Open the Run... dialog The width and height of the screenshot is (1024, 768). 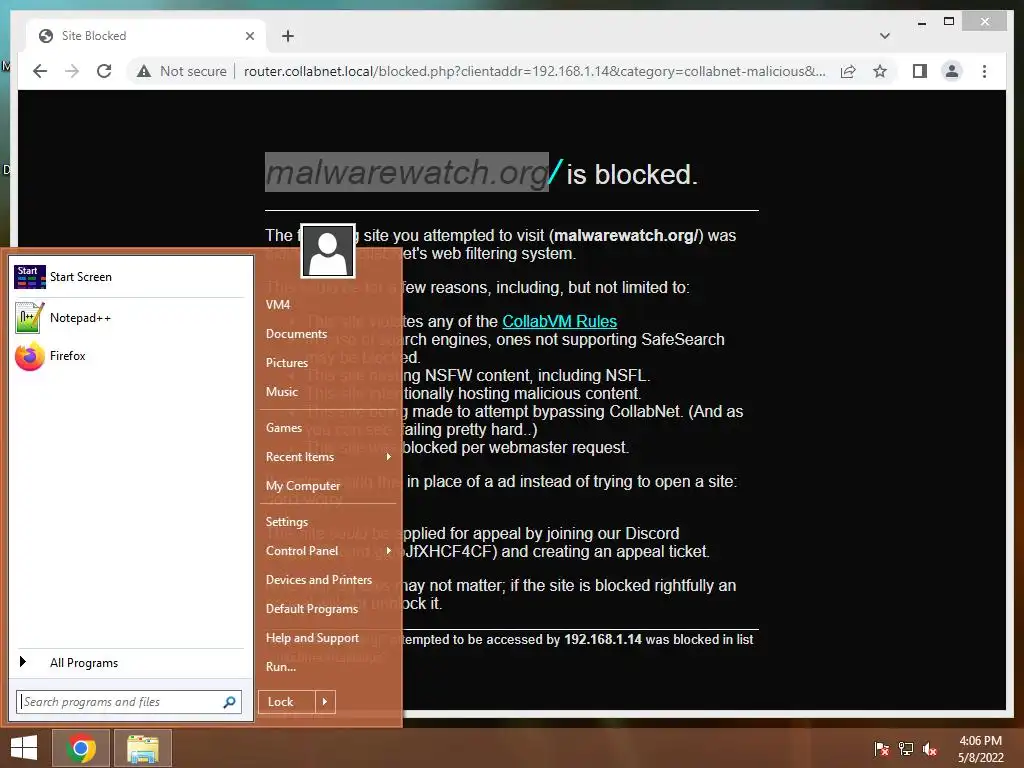(281, 667)
